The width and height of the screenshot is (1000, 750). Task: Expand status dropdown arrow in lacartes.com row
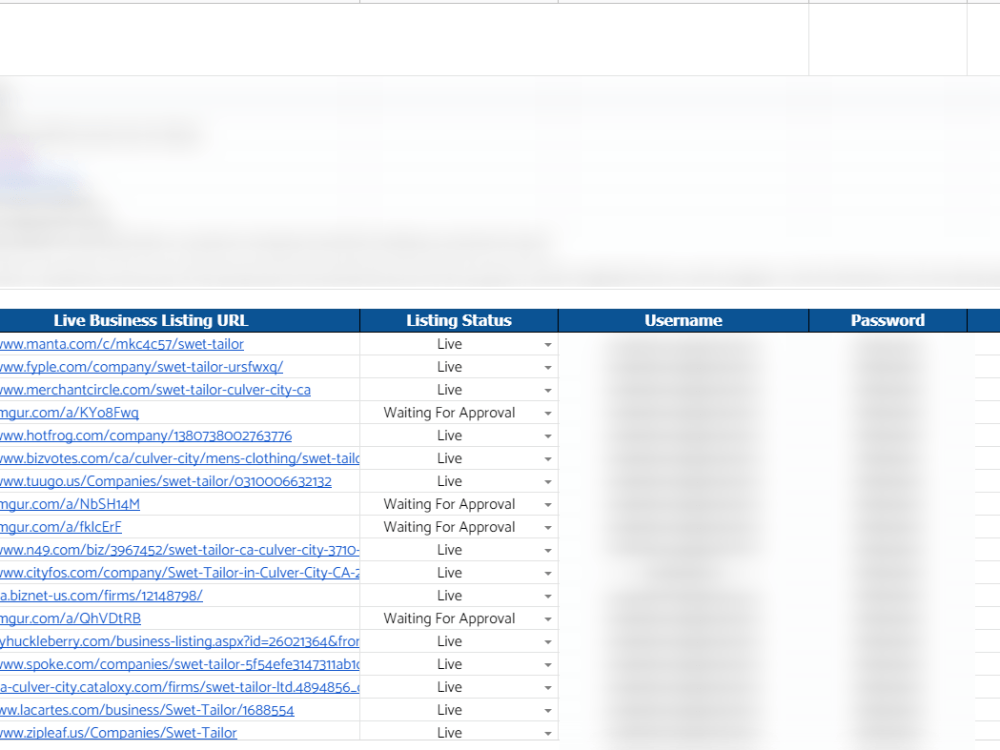[x=548, y=711]
